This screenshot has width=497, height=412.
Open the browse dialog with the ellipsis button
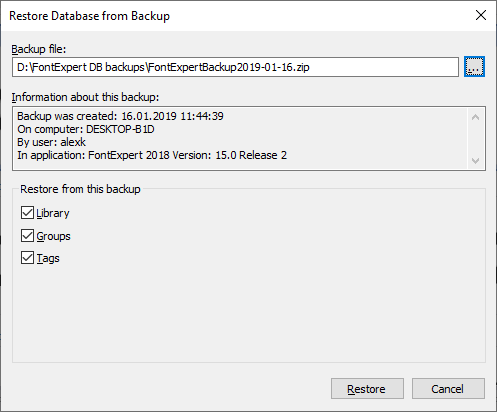point(474,67)
